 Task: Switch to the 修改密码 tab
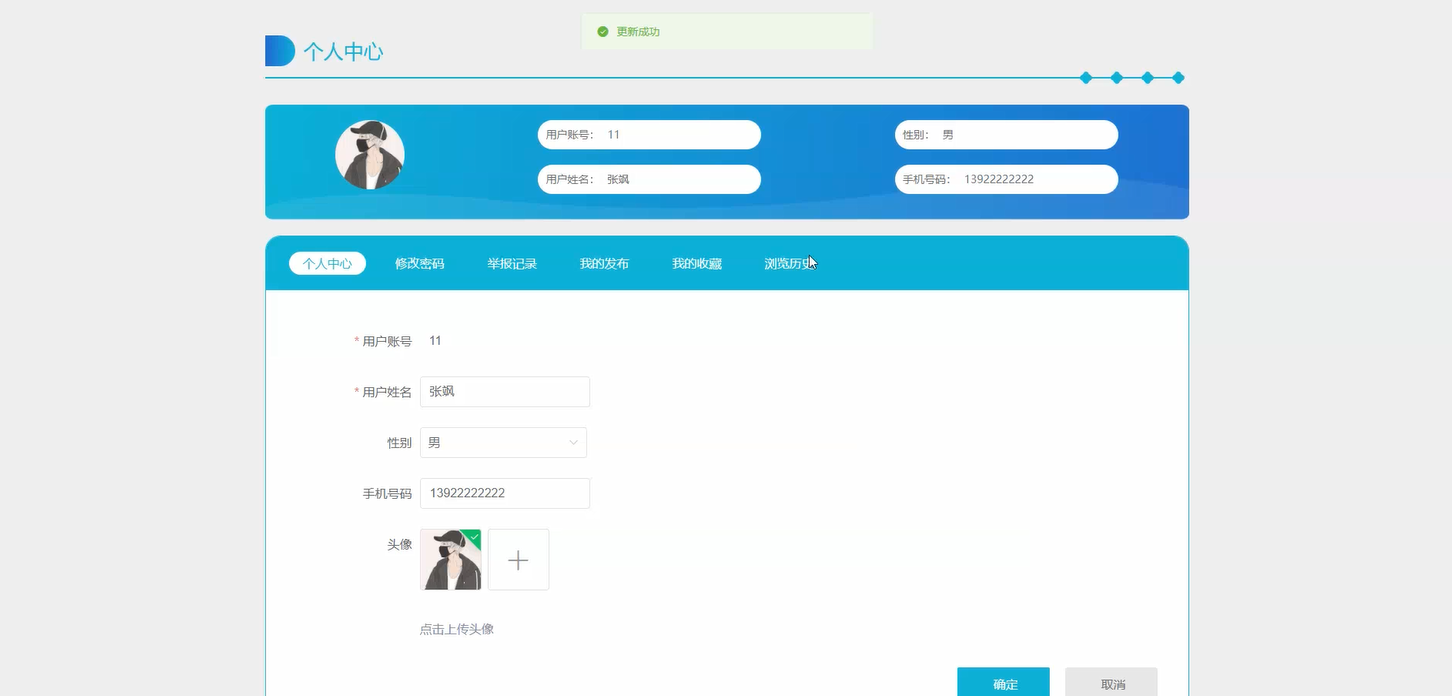pyautogui.click(x=419, y=263)
